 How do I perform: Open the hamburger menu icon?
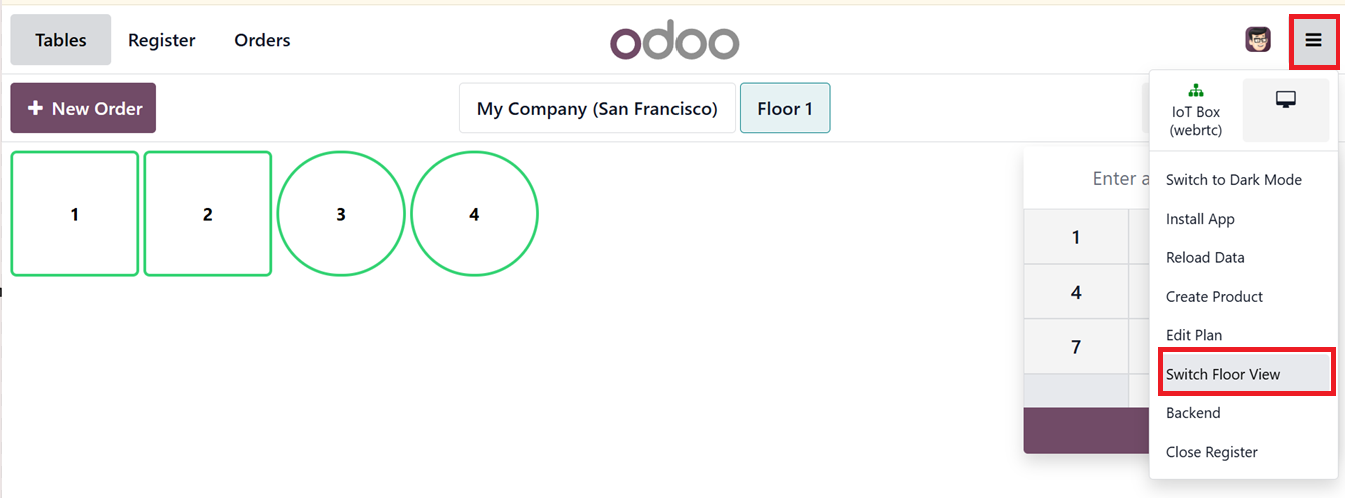(1313, 41)
